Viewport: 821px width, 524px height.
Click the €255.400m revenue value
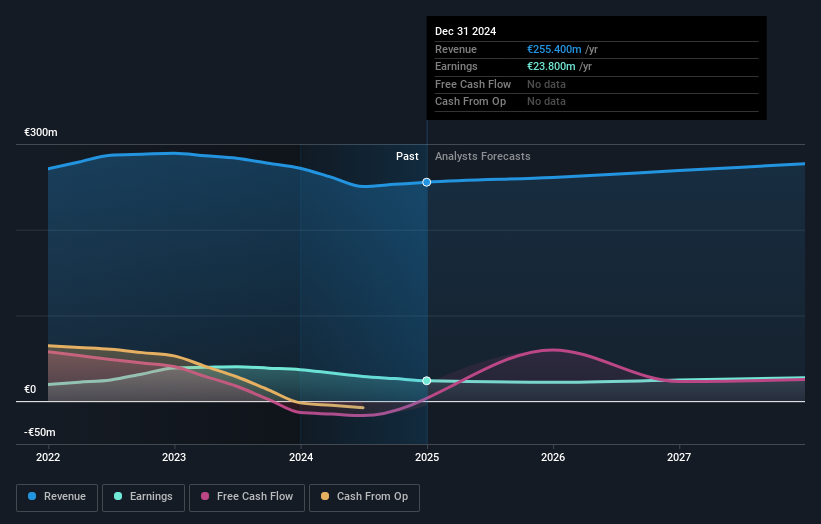(554, 49)
